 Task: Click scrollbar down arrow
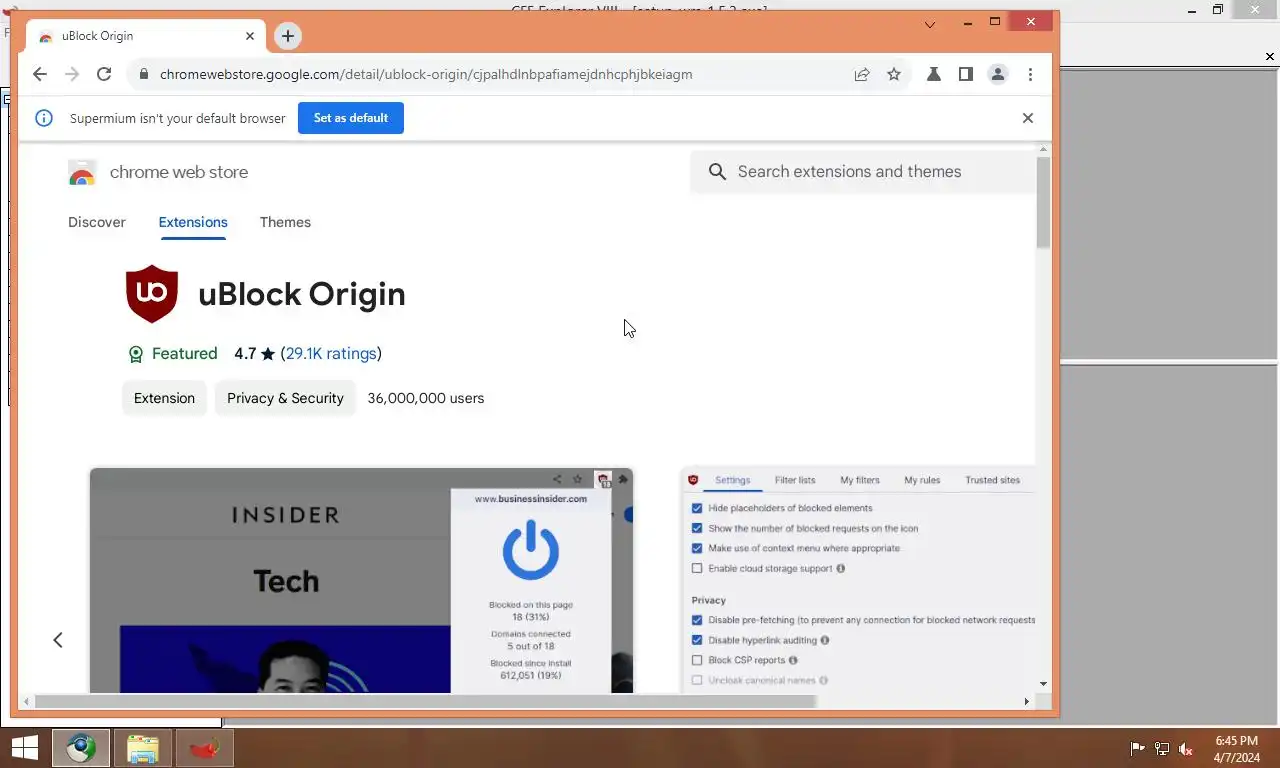pos(1043,684)
